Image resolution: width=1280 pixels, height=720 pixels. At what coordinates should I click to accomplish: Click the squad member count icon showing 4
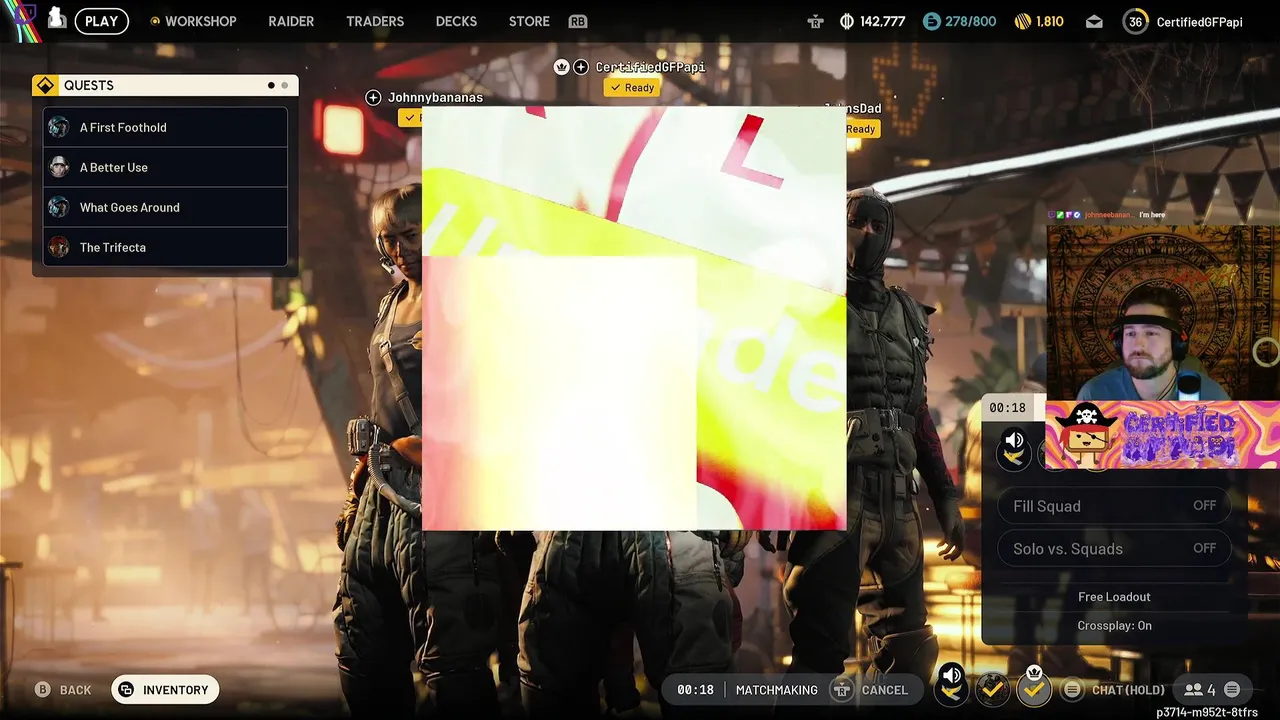pos(1200,690)
